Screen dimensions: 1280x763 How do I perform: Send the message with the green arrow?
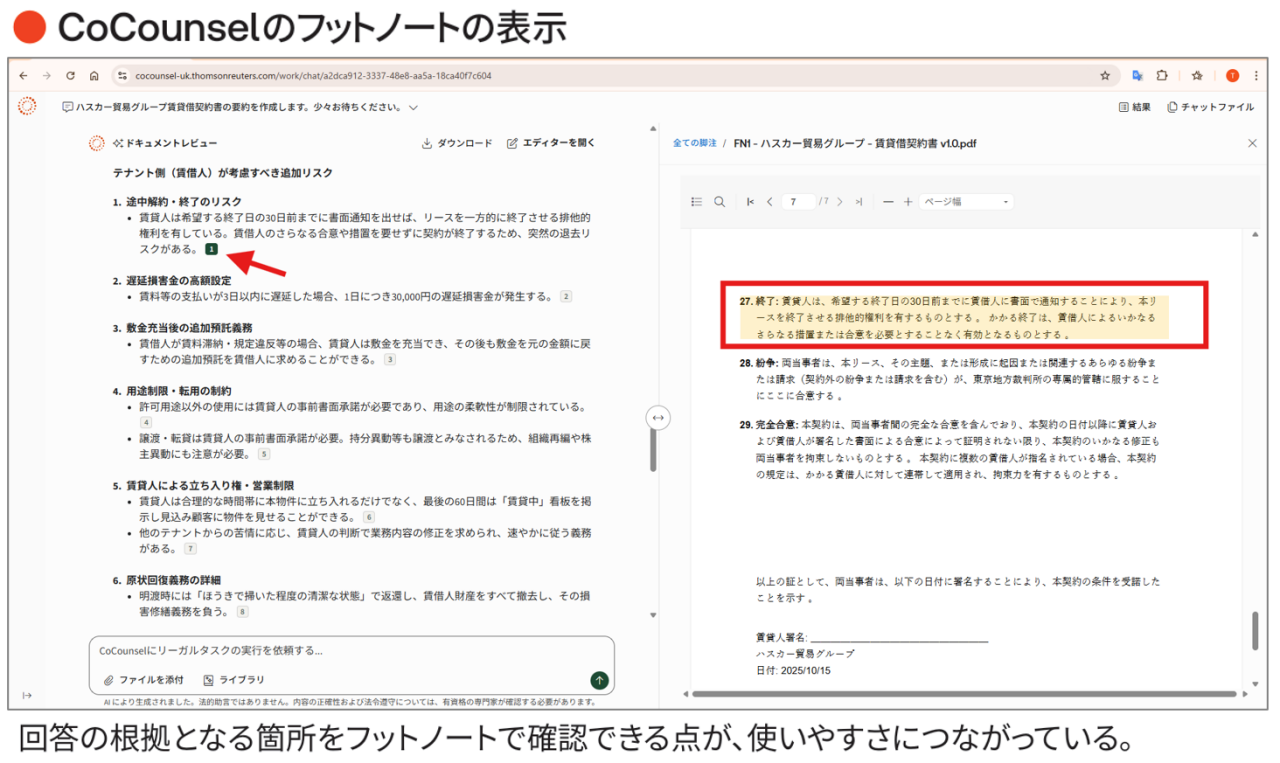(599, 680)
